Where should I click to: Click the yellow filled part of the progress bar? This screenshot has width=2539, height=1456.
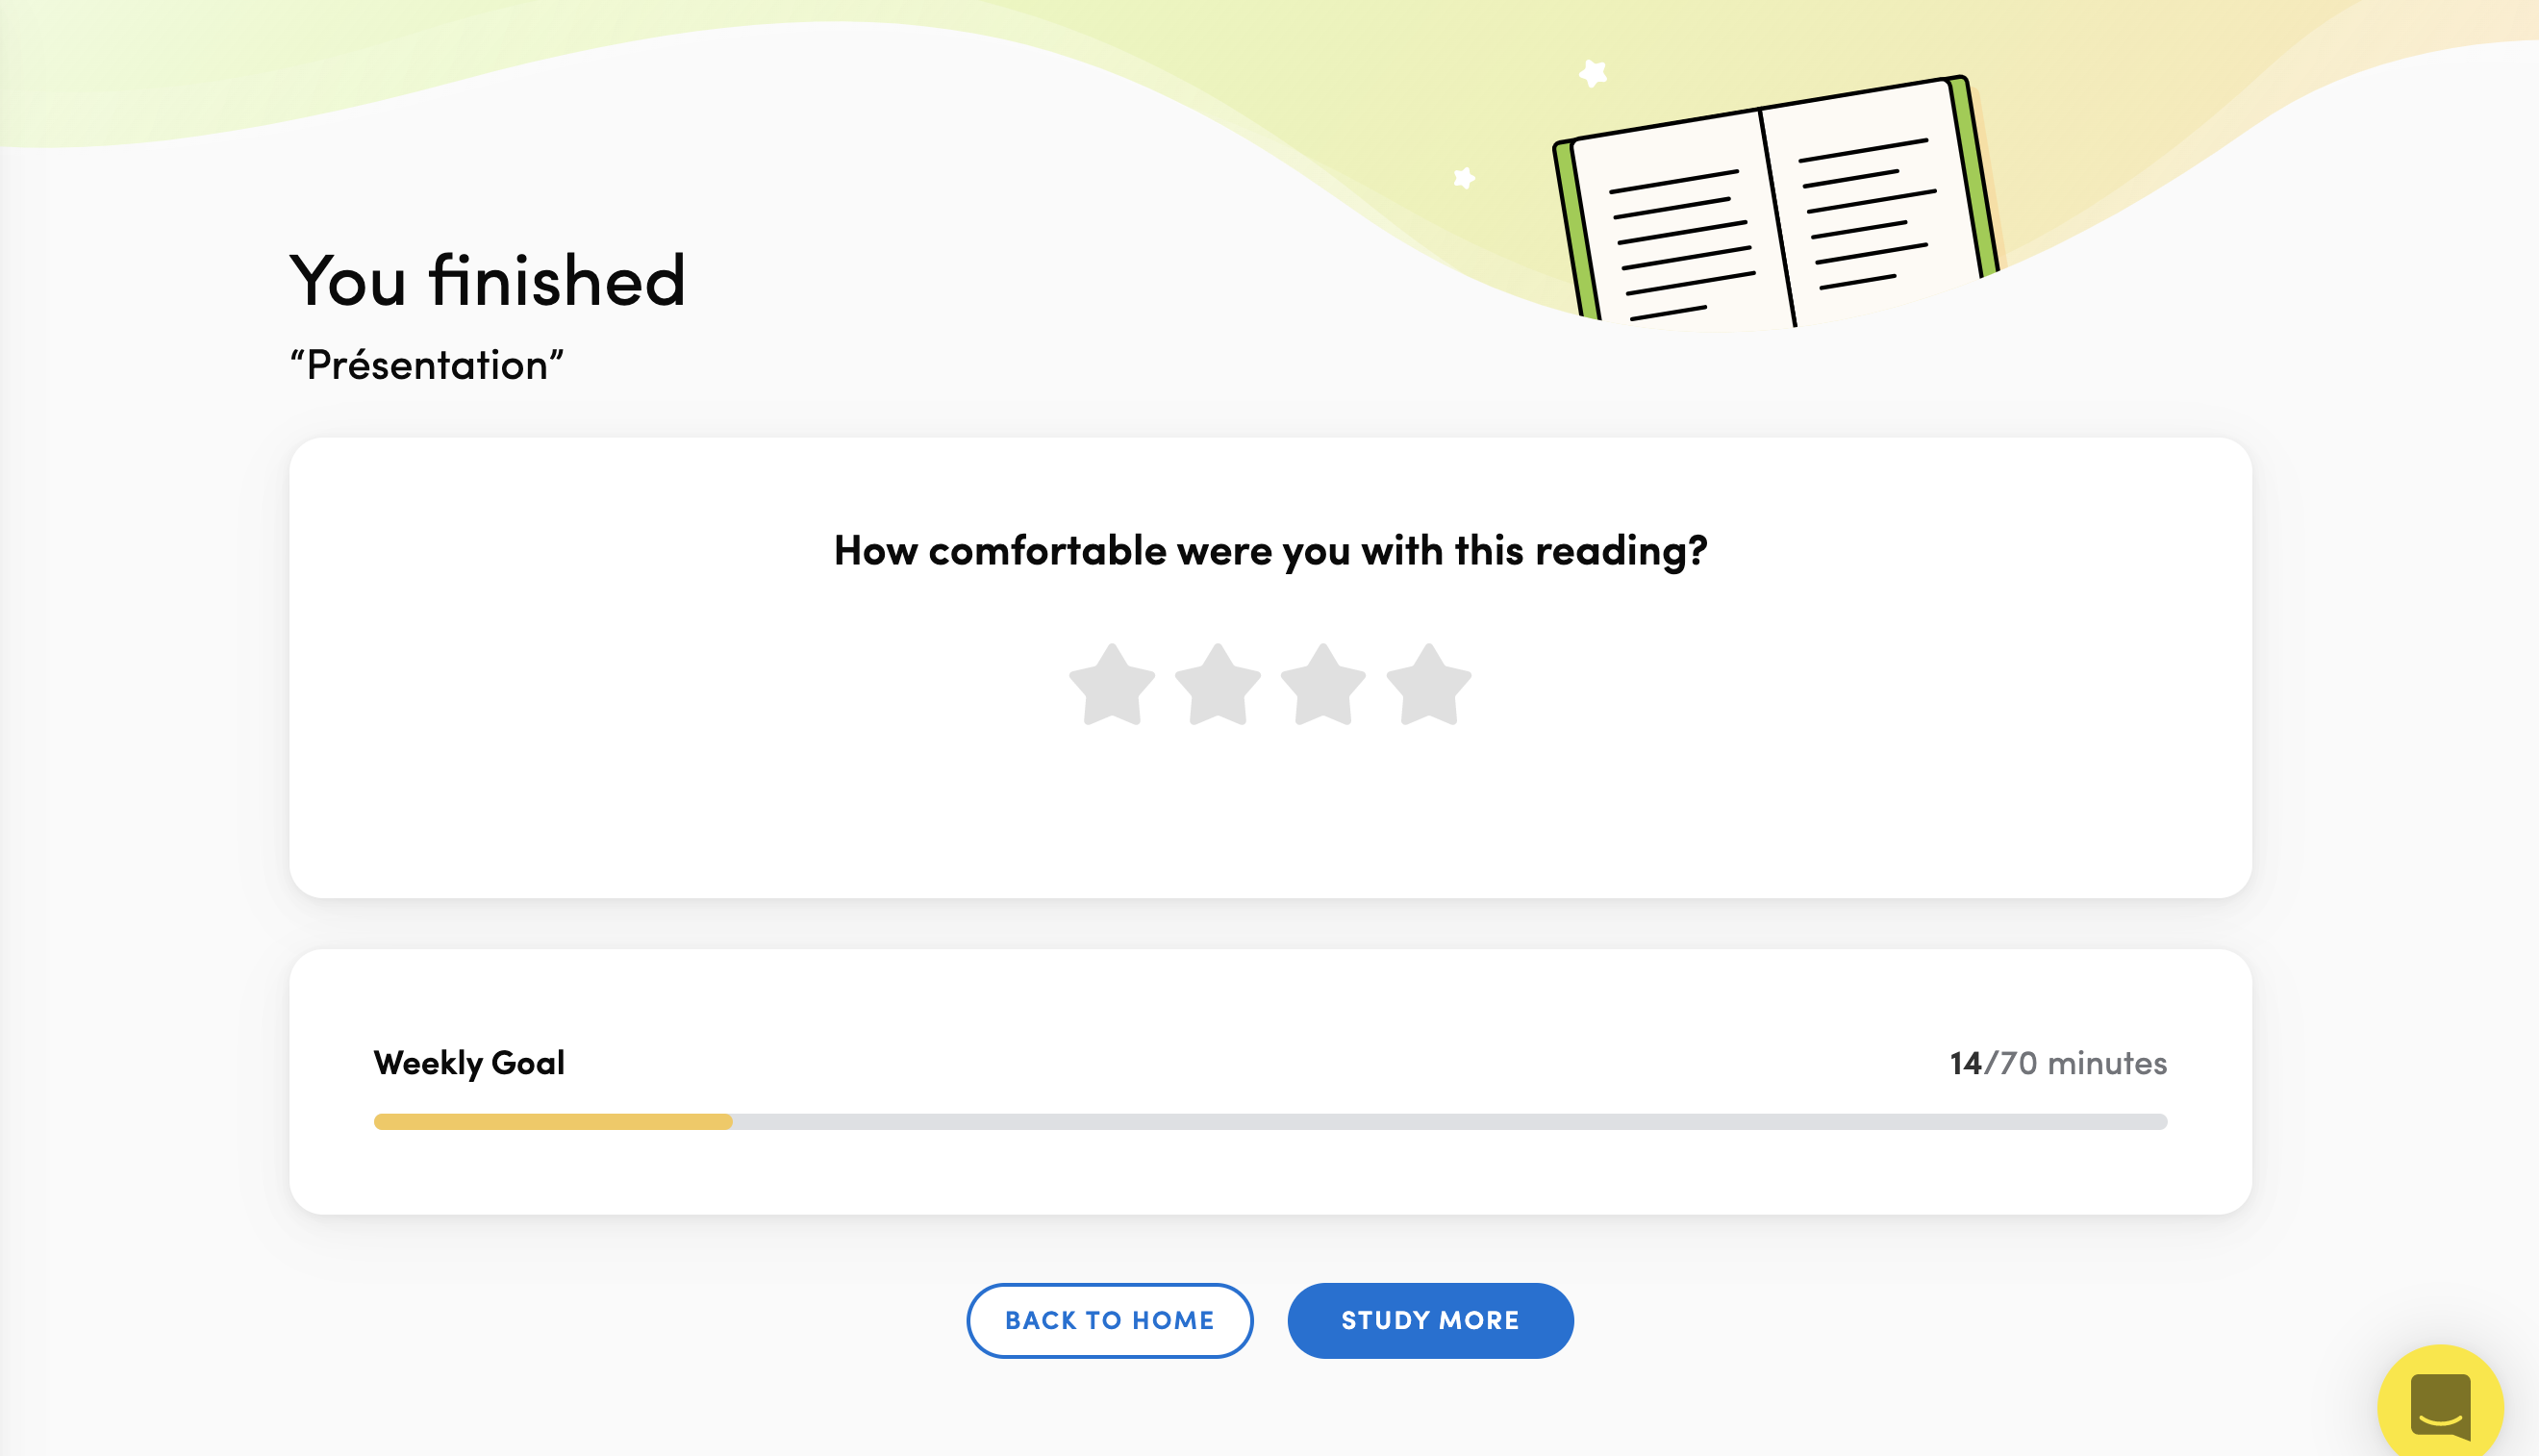(x=552, y=1122)
